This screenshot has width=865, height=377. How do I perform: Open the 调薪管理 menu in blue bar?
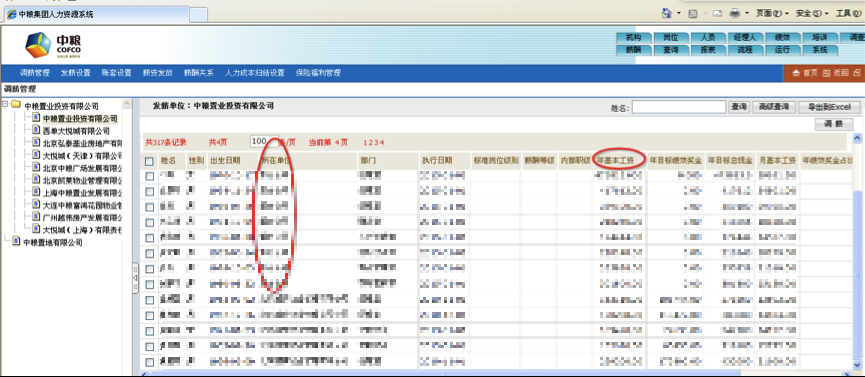35,73
